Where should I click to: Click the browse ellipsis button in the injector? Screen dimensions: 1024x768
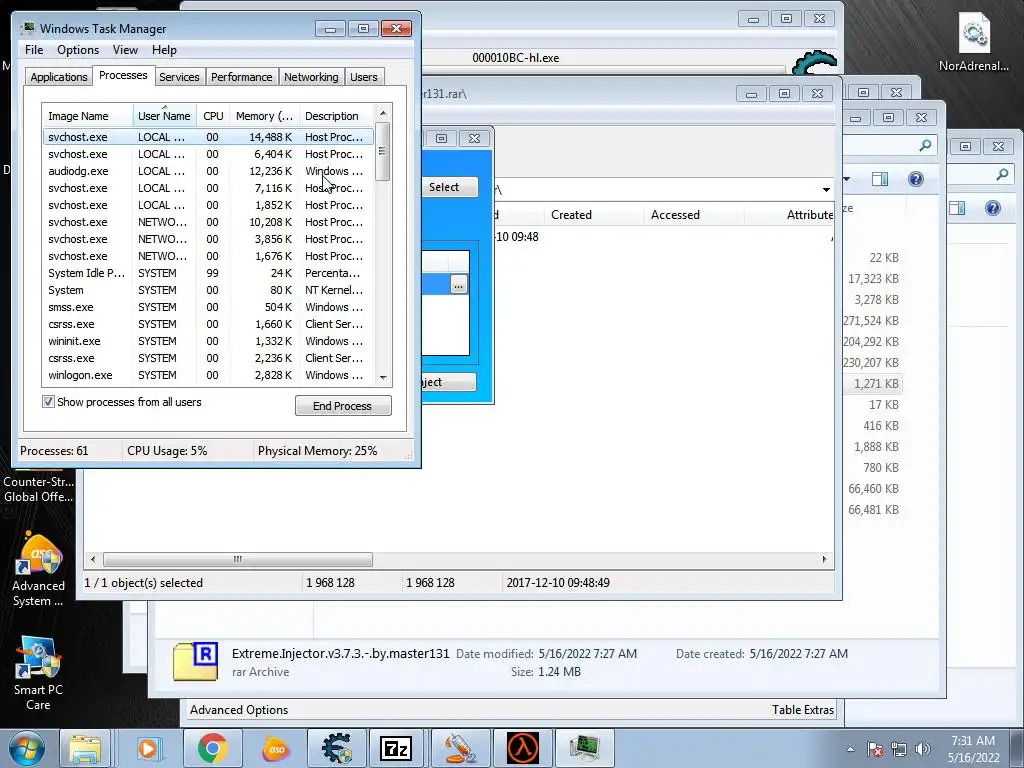458,285
